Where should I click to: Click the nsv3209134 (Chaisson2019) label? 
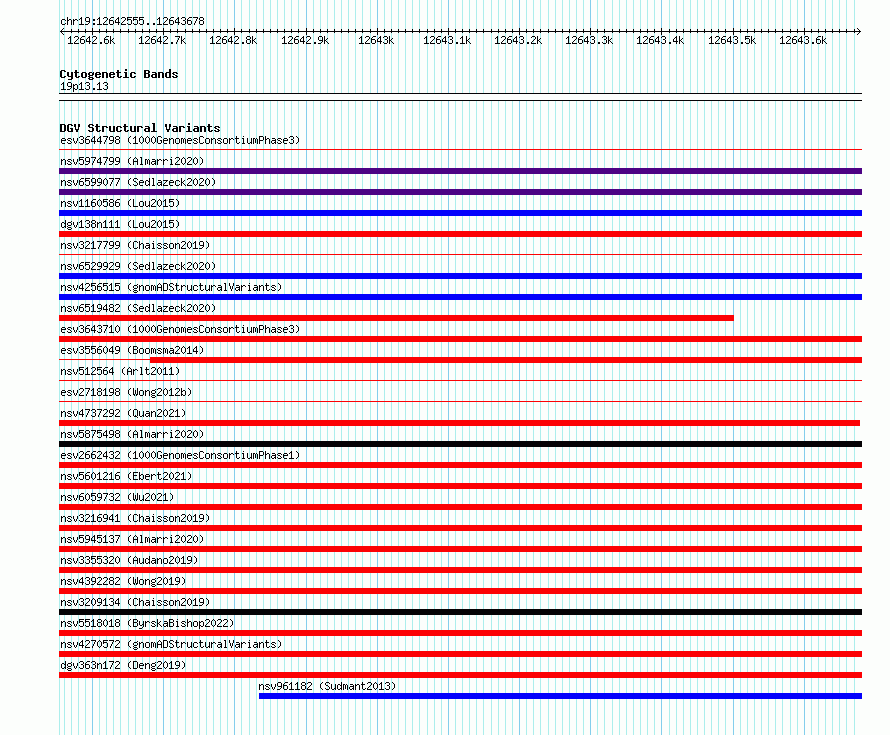[135, 602]
